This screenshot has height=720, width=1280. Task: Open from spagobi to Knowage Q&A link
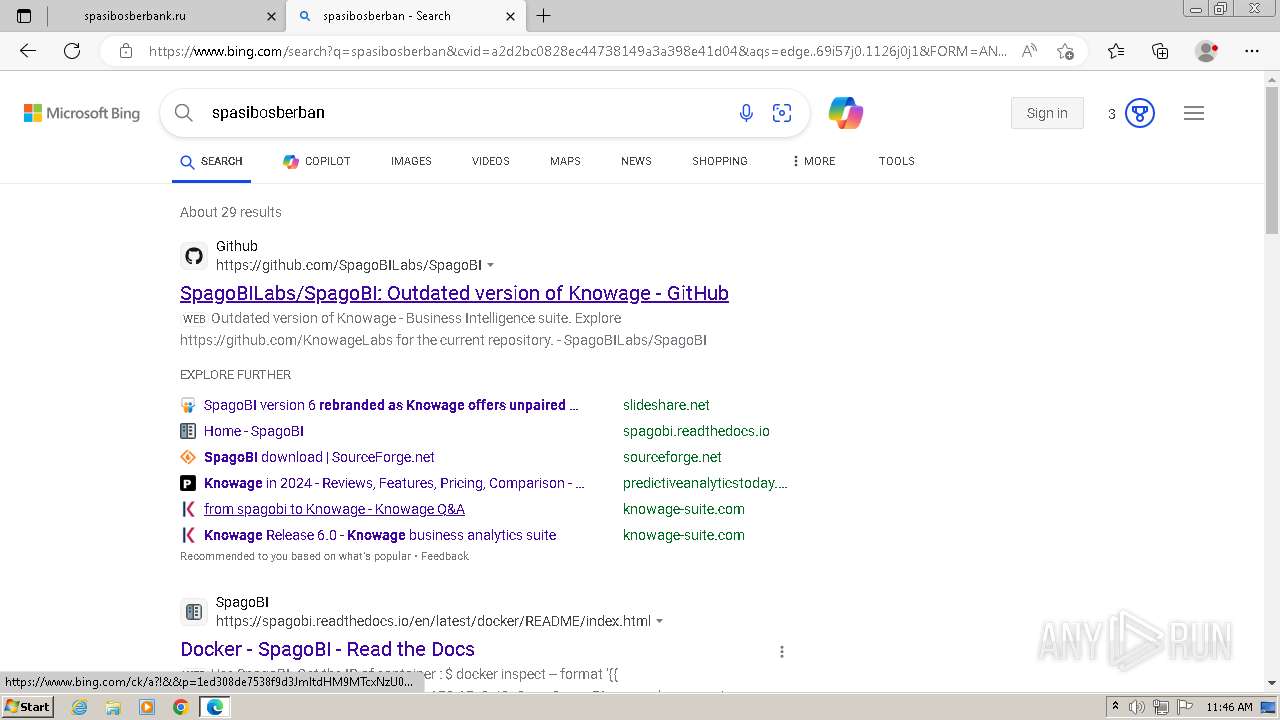[334, 509]
